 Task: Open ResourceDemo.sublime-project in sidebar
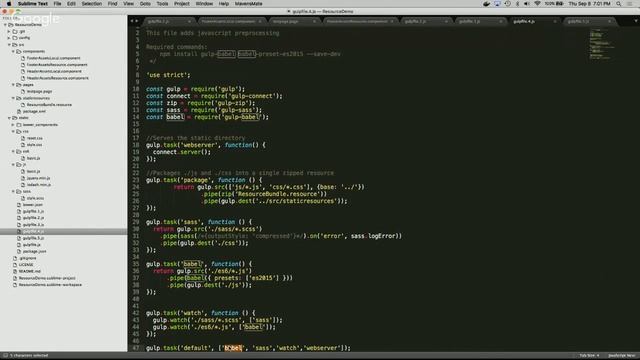tap(47, 278)
